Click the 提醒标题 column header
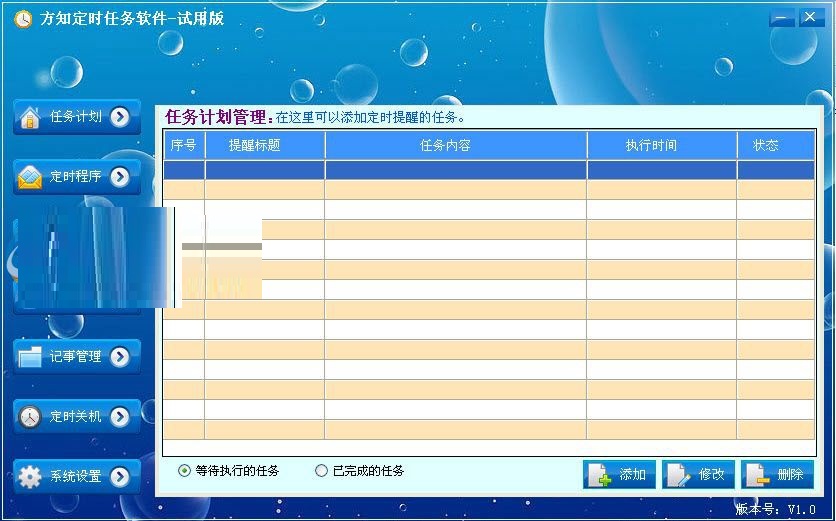Viewport: 836px width, 521px height. (265, 145)
